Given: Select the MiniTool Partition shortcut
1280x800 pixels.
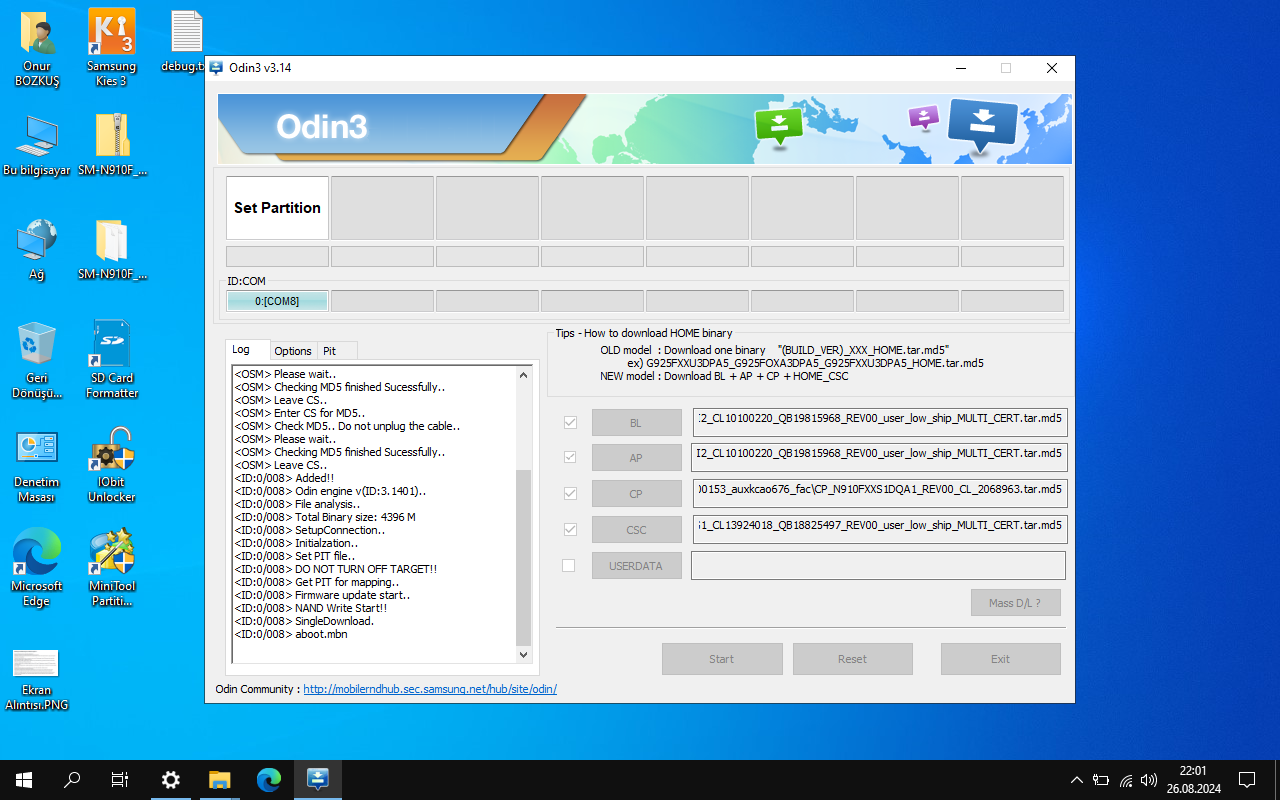Looking at the screenshot, I should 112,568.
